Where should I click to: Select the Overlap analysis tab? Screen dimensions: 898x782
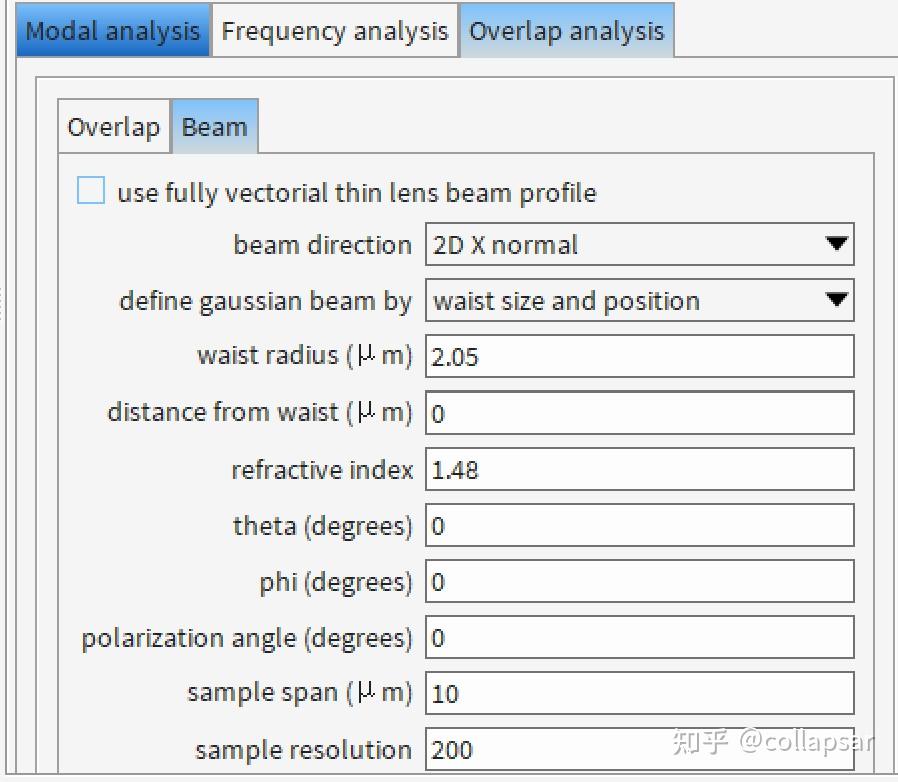566,30
